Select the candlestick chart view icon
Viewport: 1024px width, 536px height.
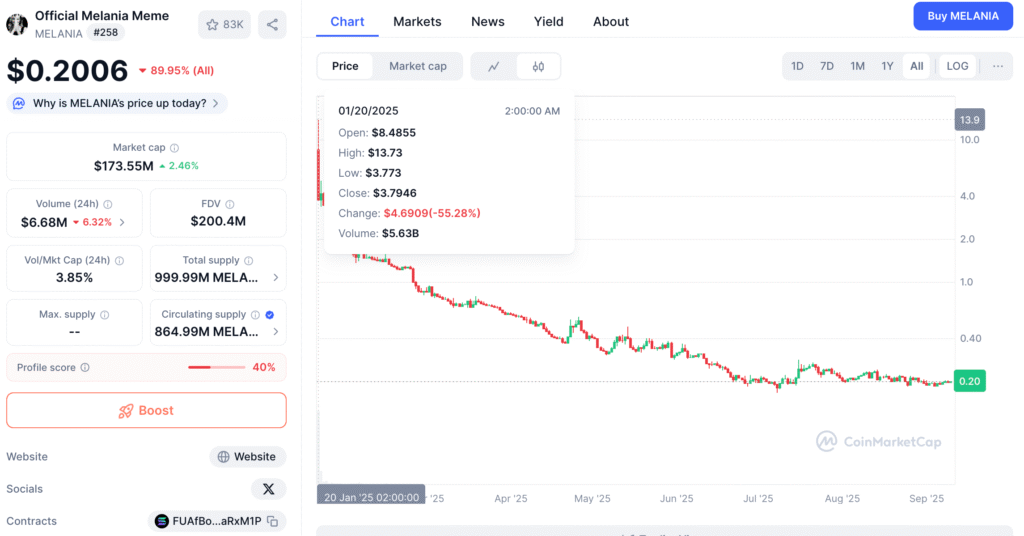[x=538, y=66]
